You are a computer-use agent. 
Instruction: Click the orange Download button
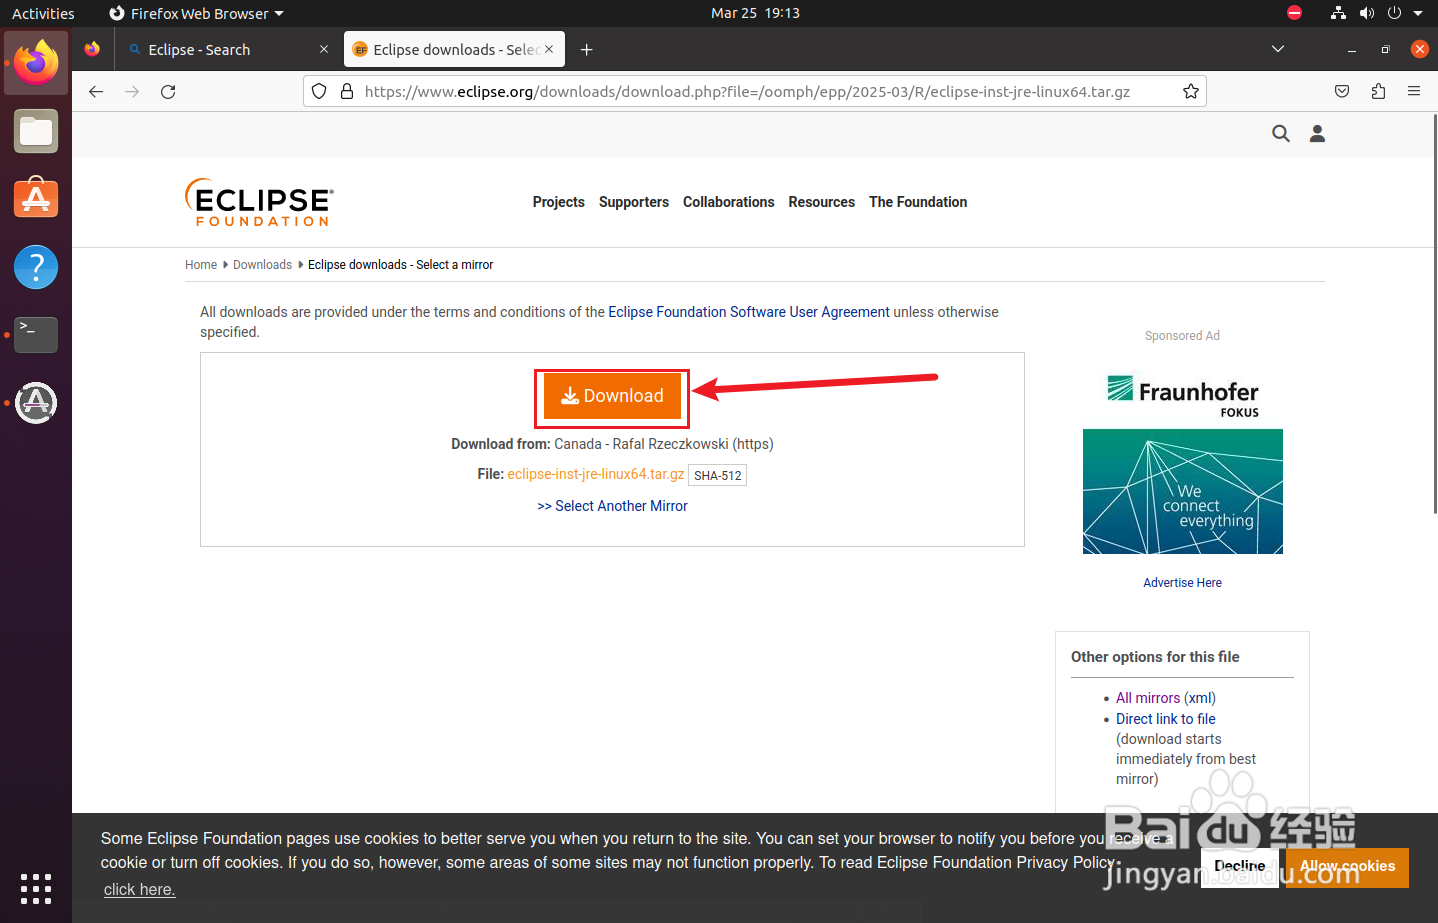coord(612,396)
